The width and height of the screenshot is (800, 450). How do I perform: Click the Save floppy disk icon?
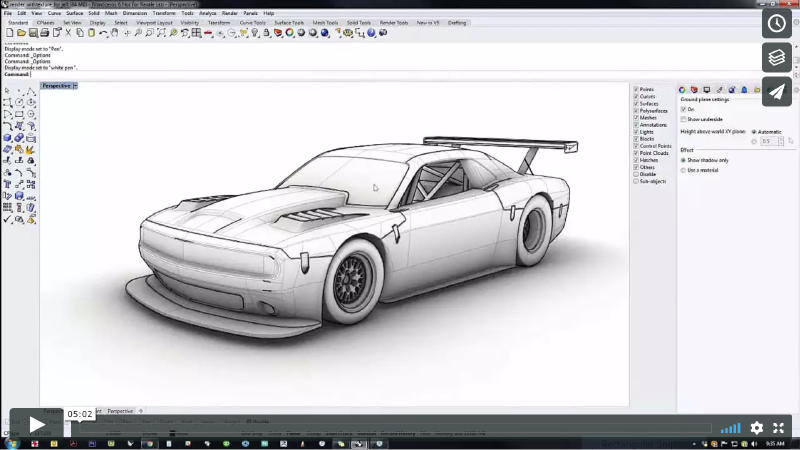click(x=33, y=33)
